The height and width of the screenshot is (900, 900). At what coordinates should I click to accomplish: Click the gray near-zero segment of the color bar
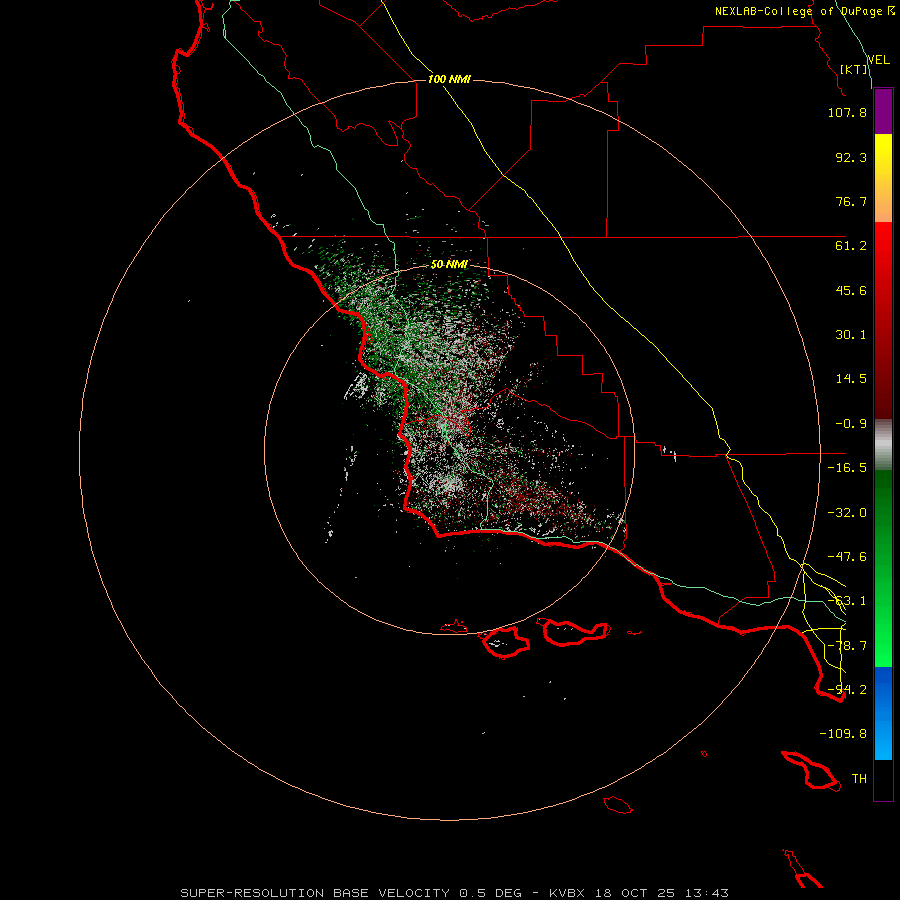point(883,445)
